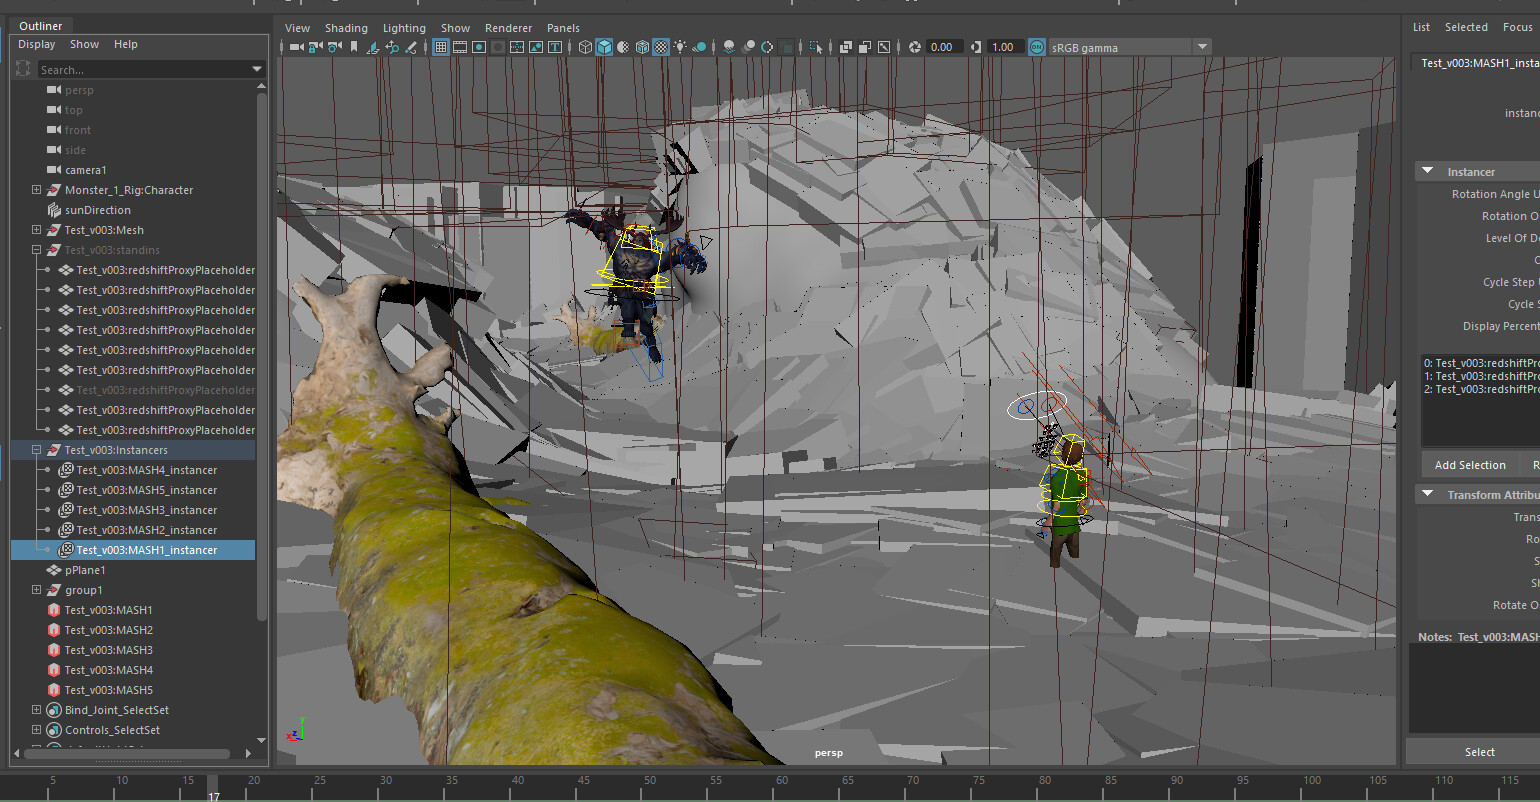Toggle the Safe Action overlay
Viewport: 1540px width, 802px height.
[x=536, y=47]
